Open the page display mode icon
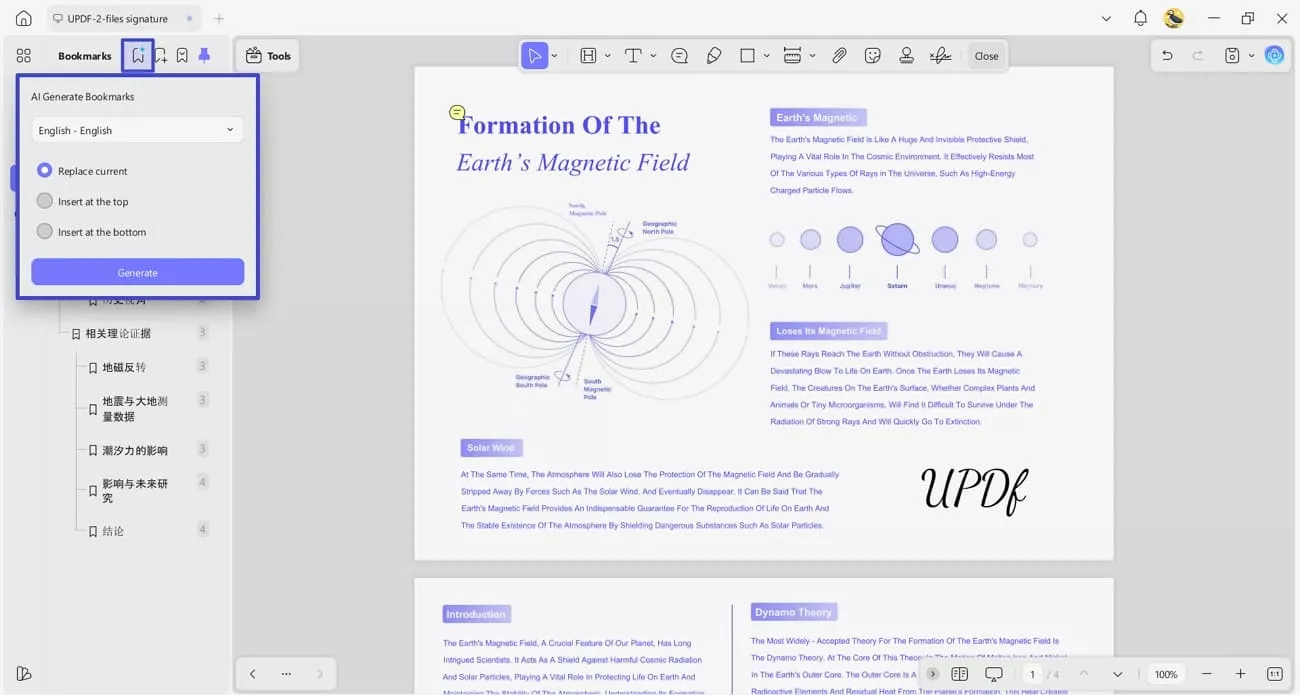1300x695 pixels. [960, 674]
